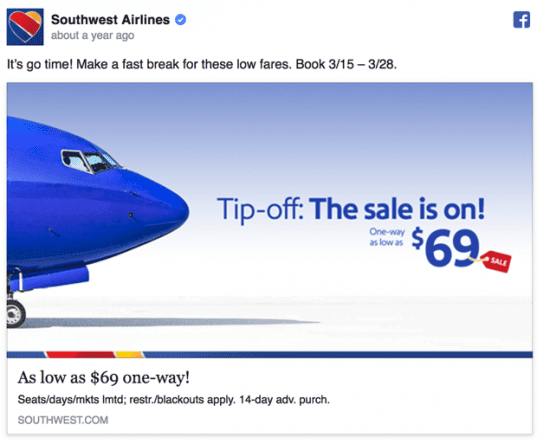
Task: Click the 'One-way as low as' label
Action: pos(387,237)
